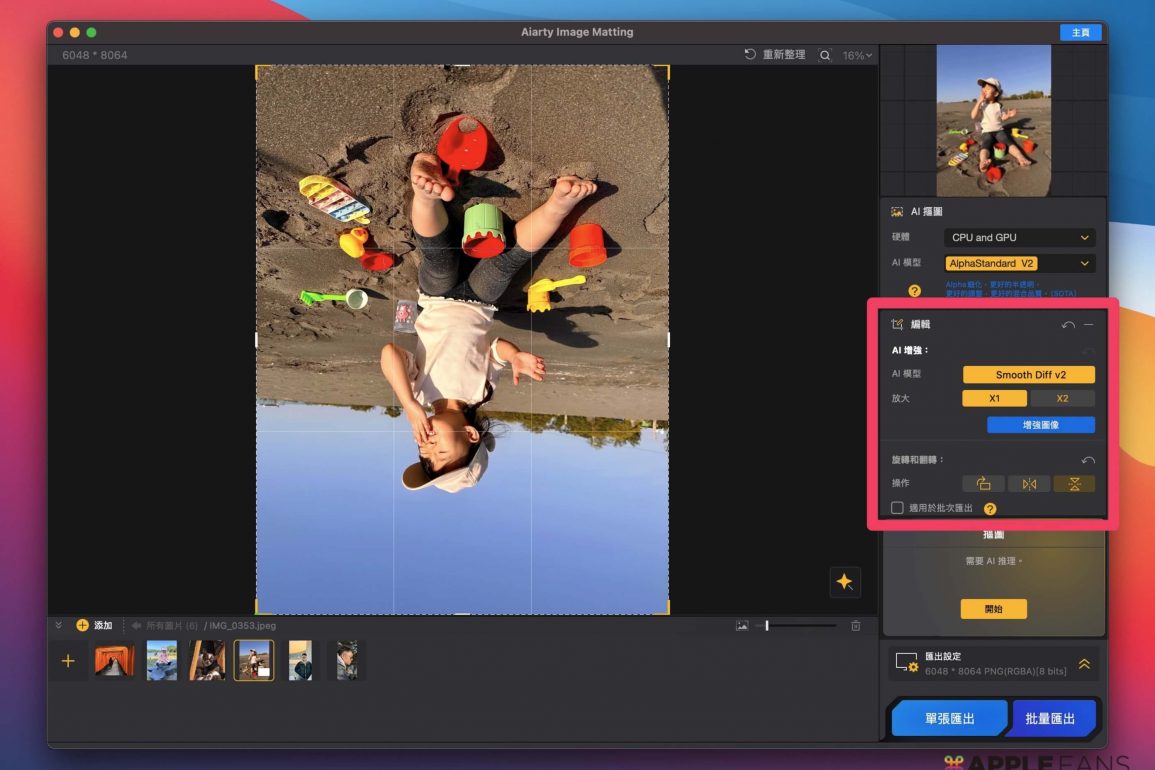The height and width of the screenshot is (770, 1155).
Task: Collapse the 編輯 panel with minus icon
Action: pyautogui.click(x=1089, y=325)
